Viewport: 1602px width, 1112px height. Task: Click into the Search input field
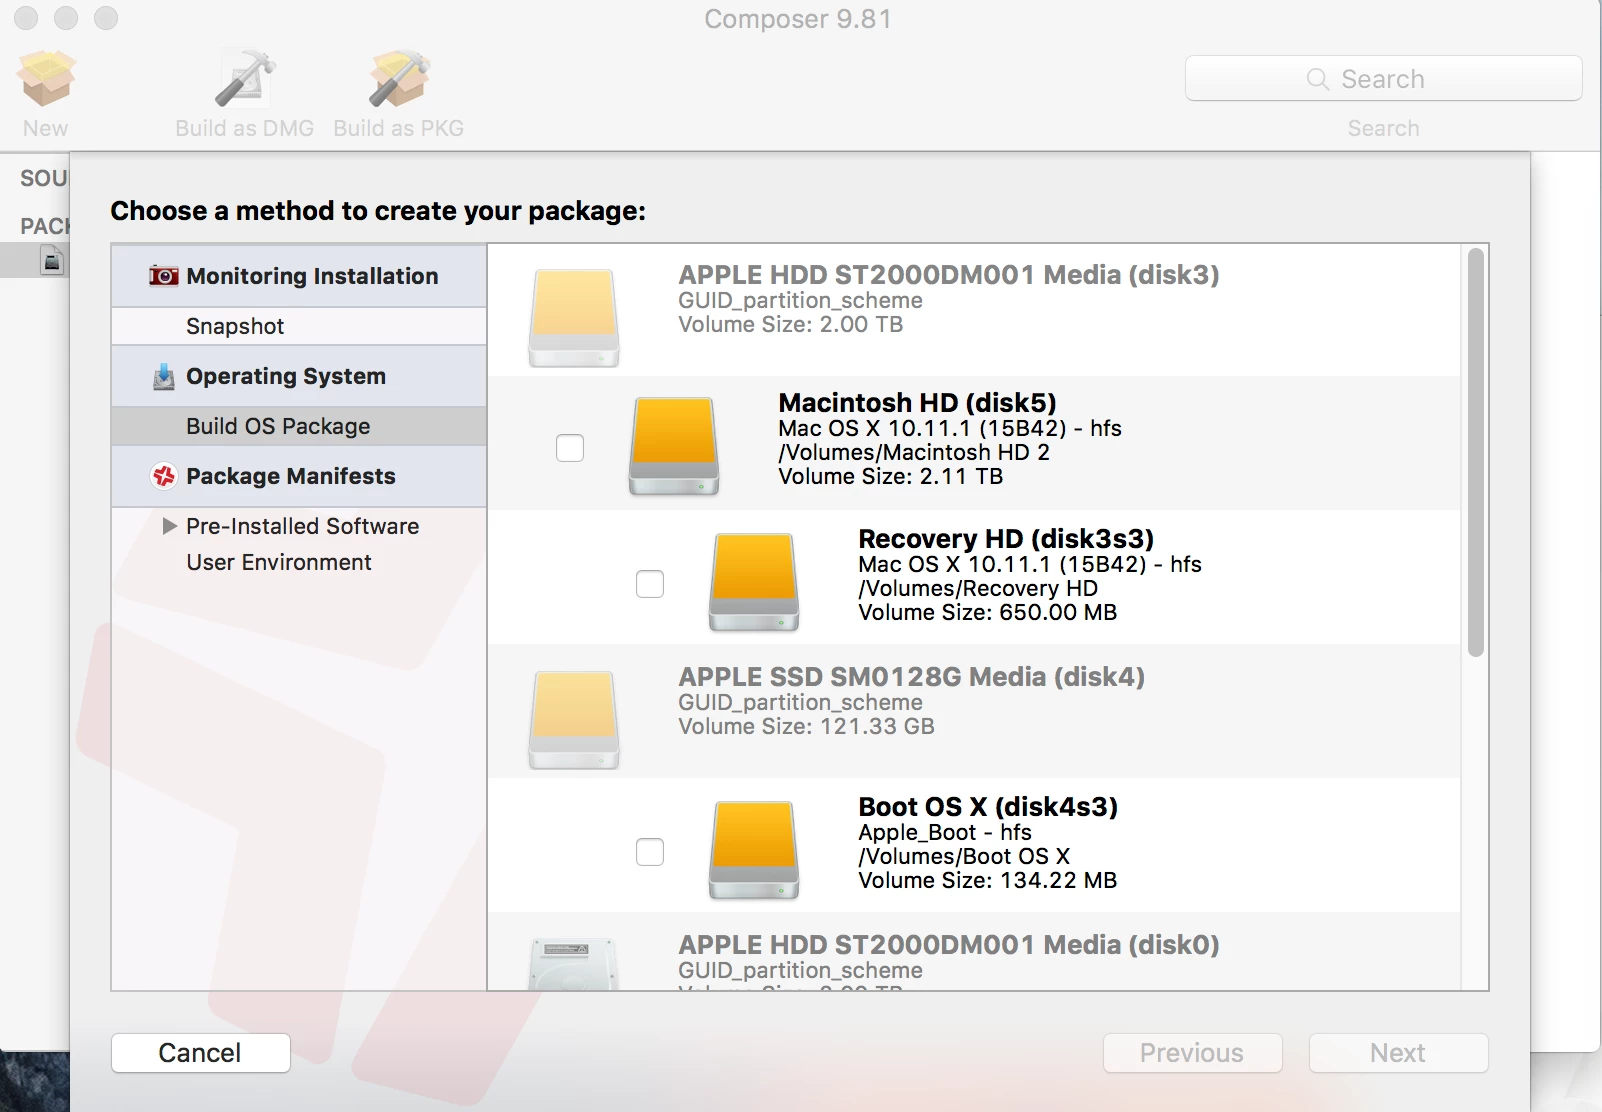1384,79
